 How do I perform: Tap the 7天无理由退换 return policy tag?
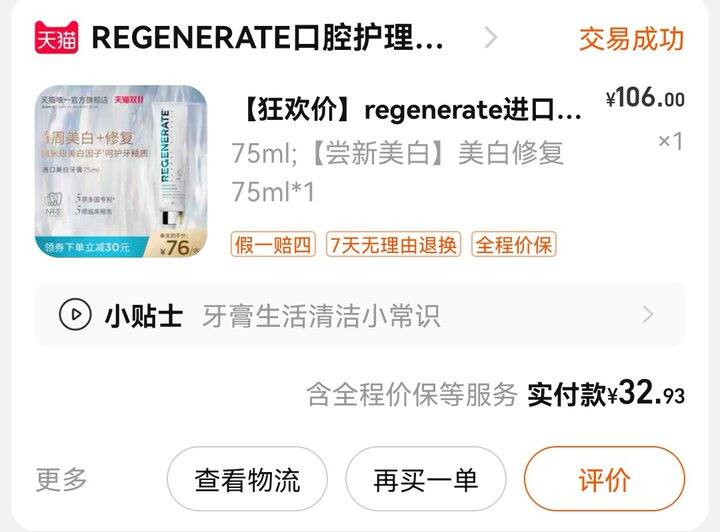click(x=394, y=244)
